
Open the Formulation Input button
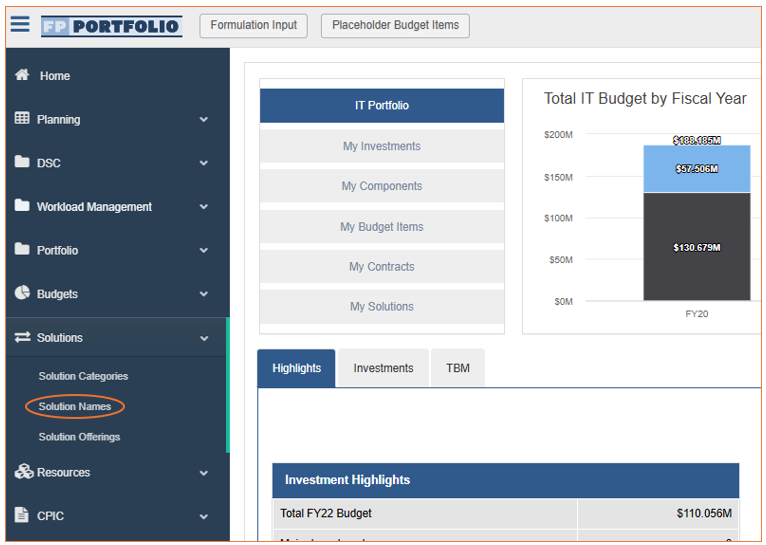254,25
